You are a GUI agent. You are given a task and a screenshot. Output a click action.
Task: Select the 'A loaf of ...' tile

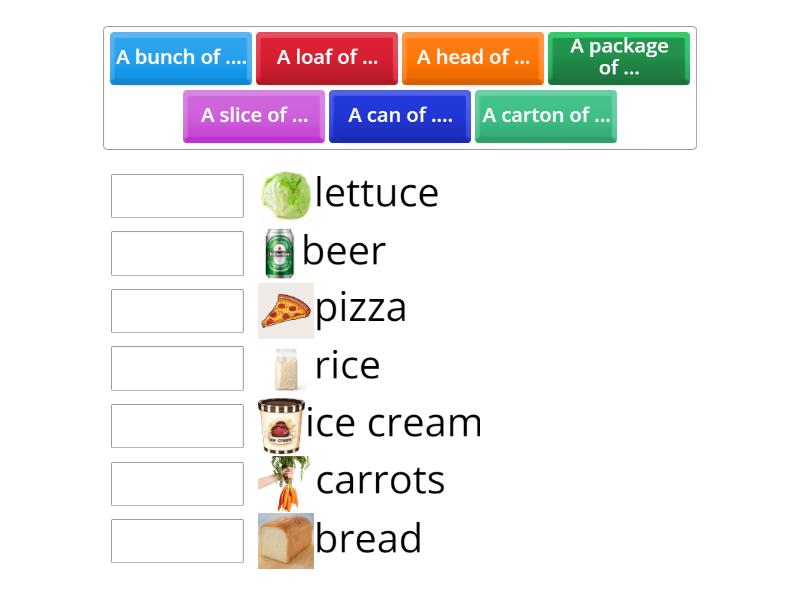click(x=327, y=58)
